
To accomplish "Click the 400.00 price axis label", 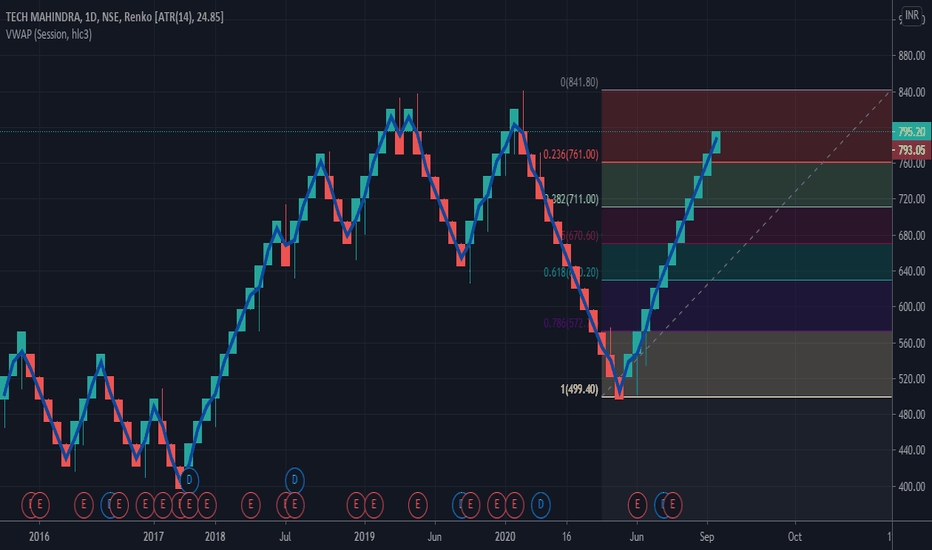I will point(912,486).
